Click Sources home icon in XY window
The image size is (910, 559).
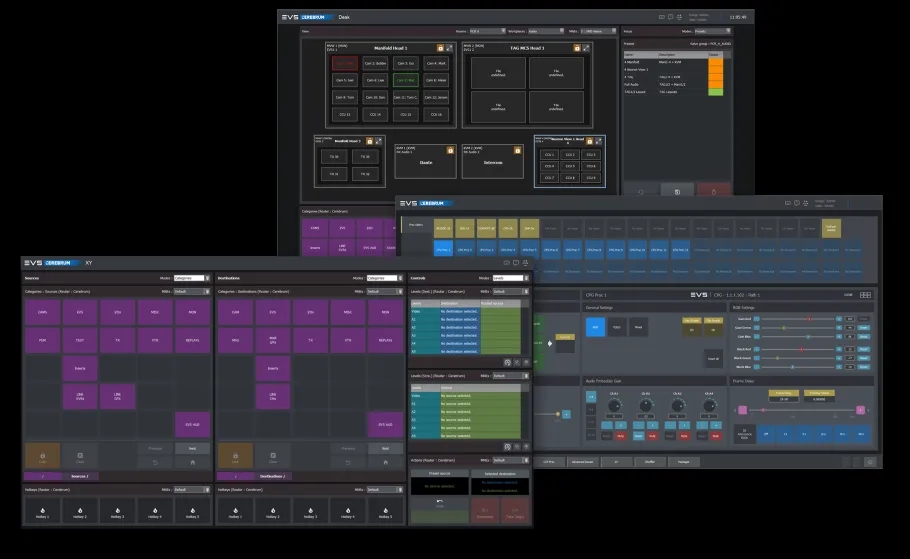192,462
